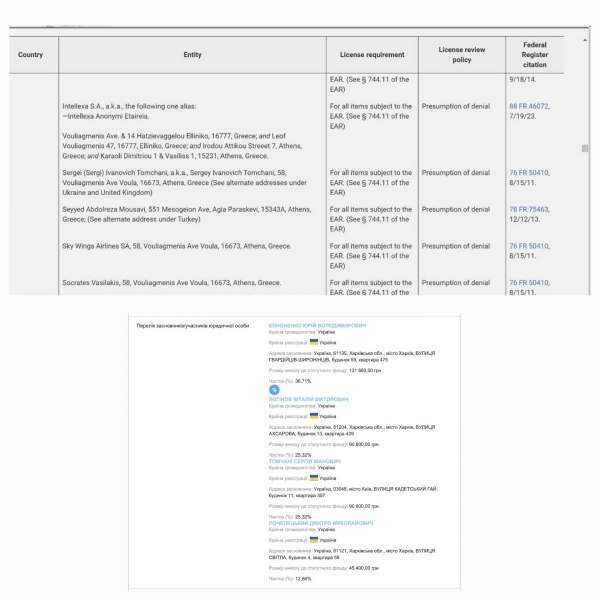The height and width of the screenshot is (600, 600).
Task: Click the Seyyed Abdolreza Mousavi entity text
Action: point(187,214)
